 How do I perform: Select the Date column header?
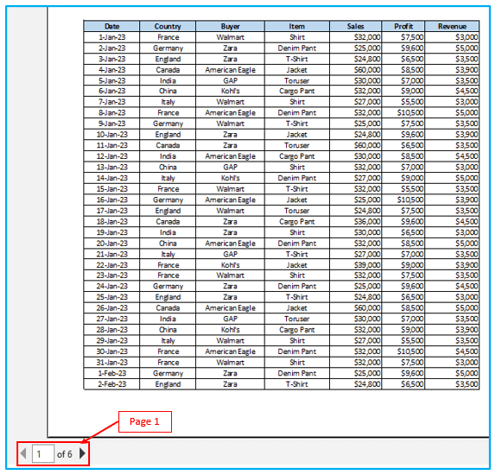(112, 26)
